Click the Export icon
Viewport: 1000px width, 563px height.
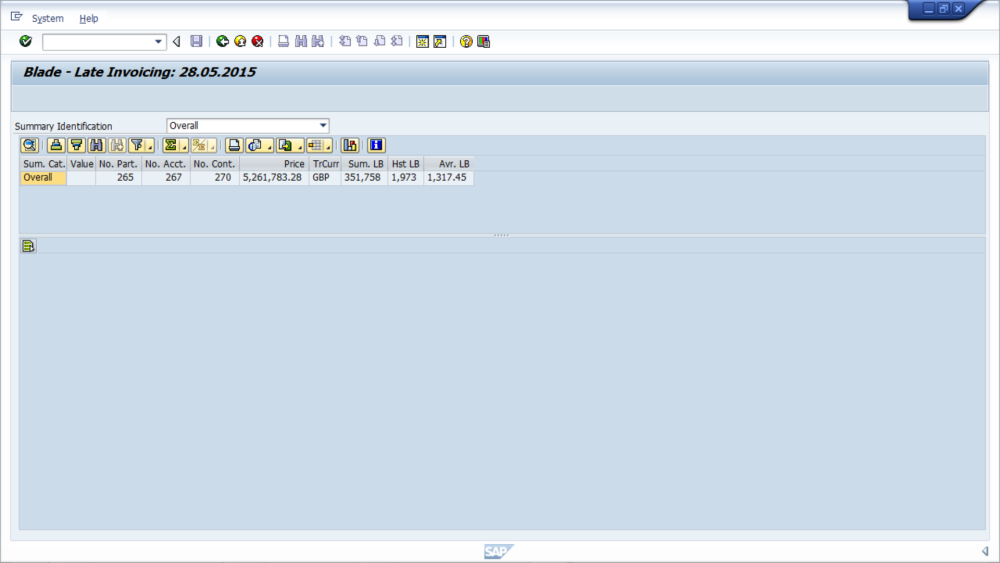pos(286,145)
